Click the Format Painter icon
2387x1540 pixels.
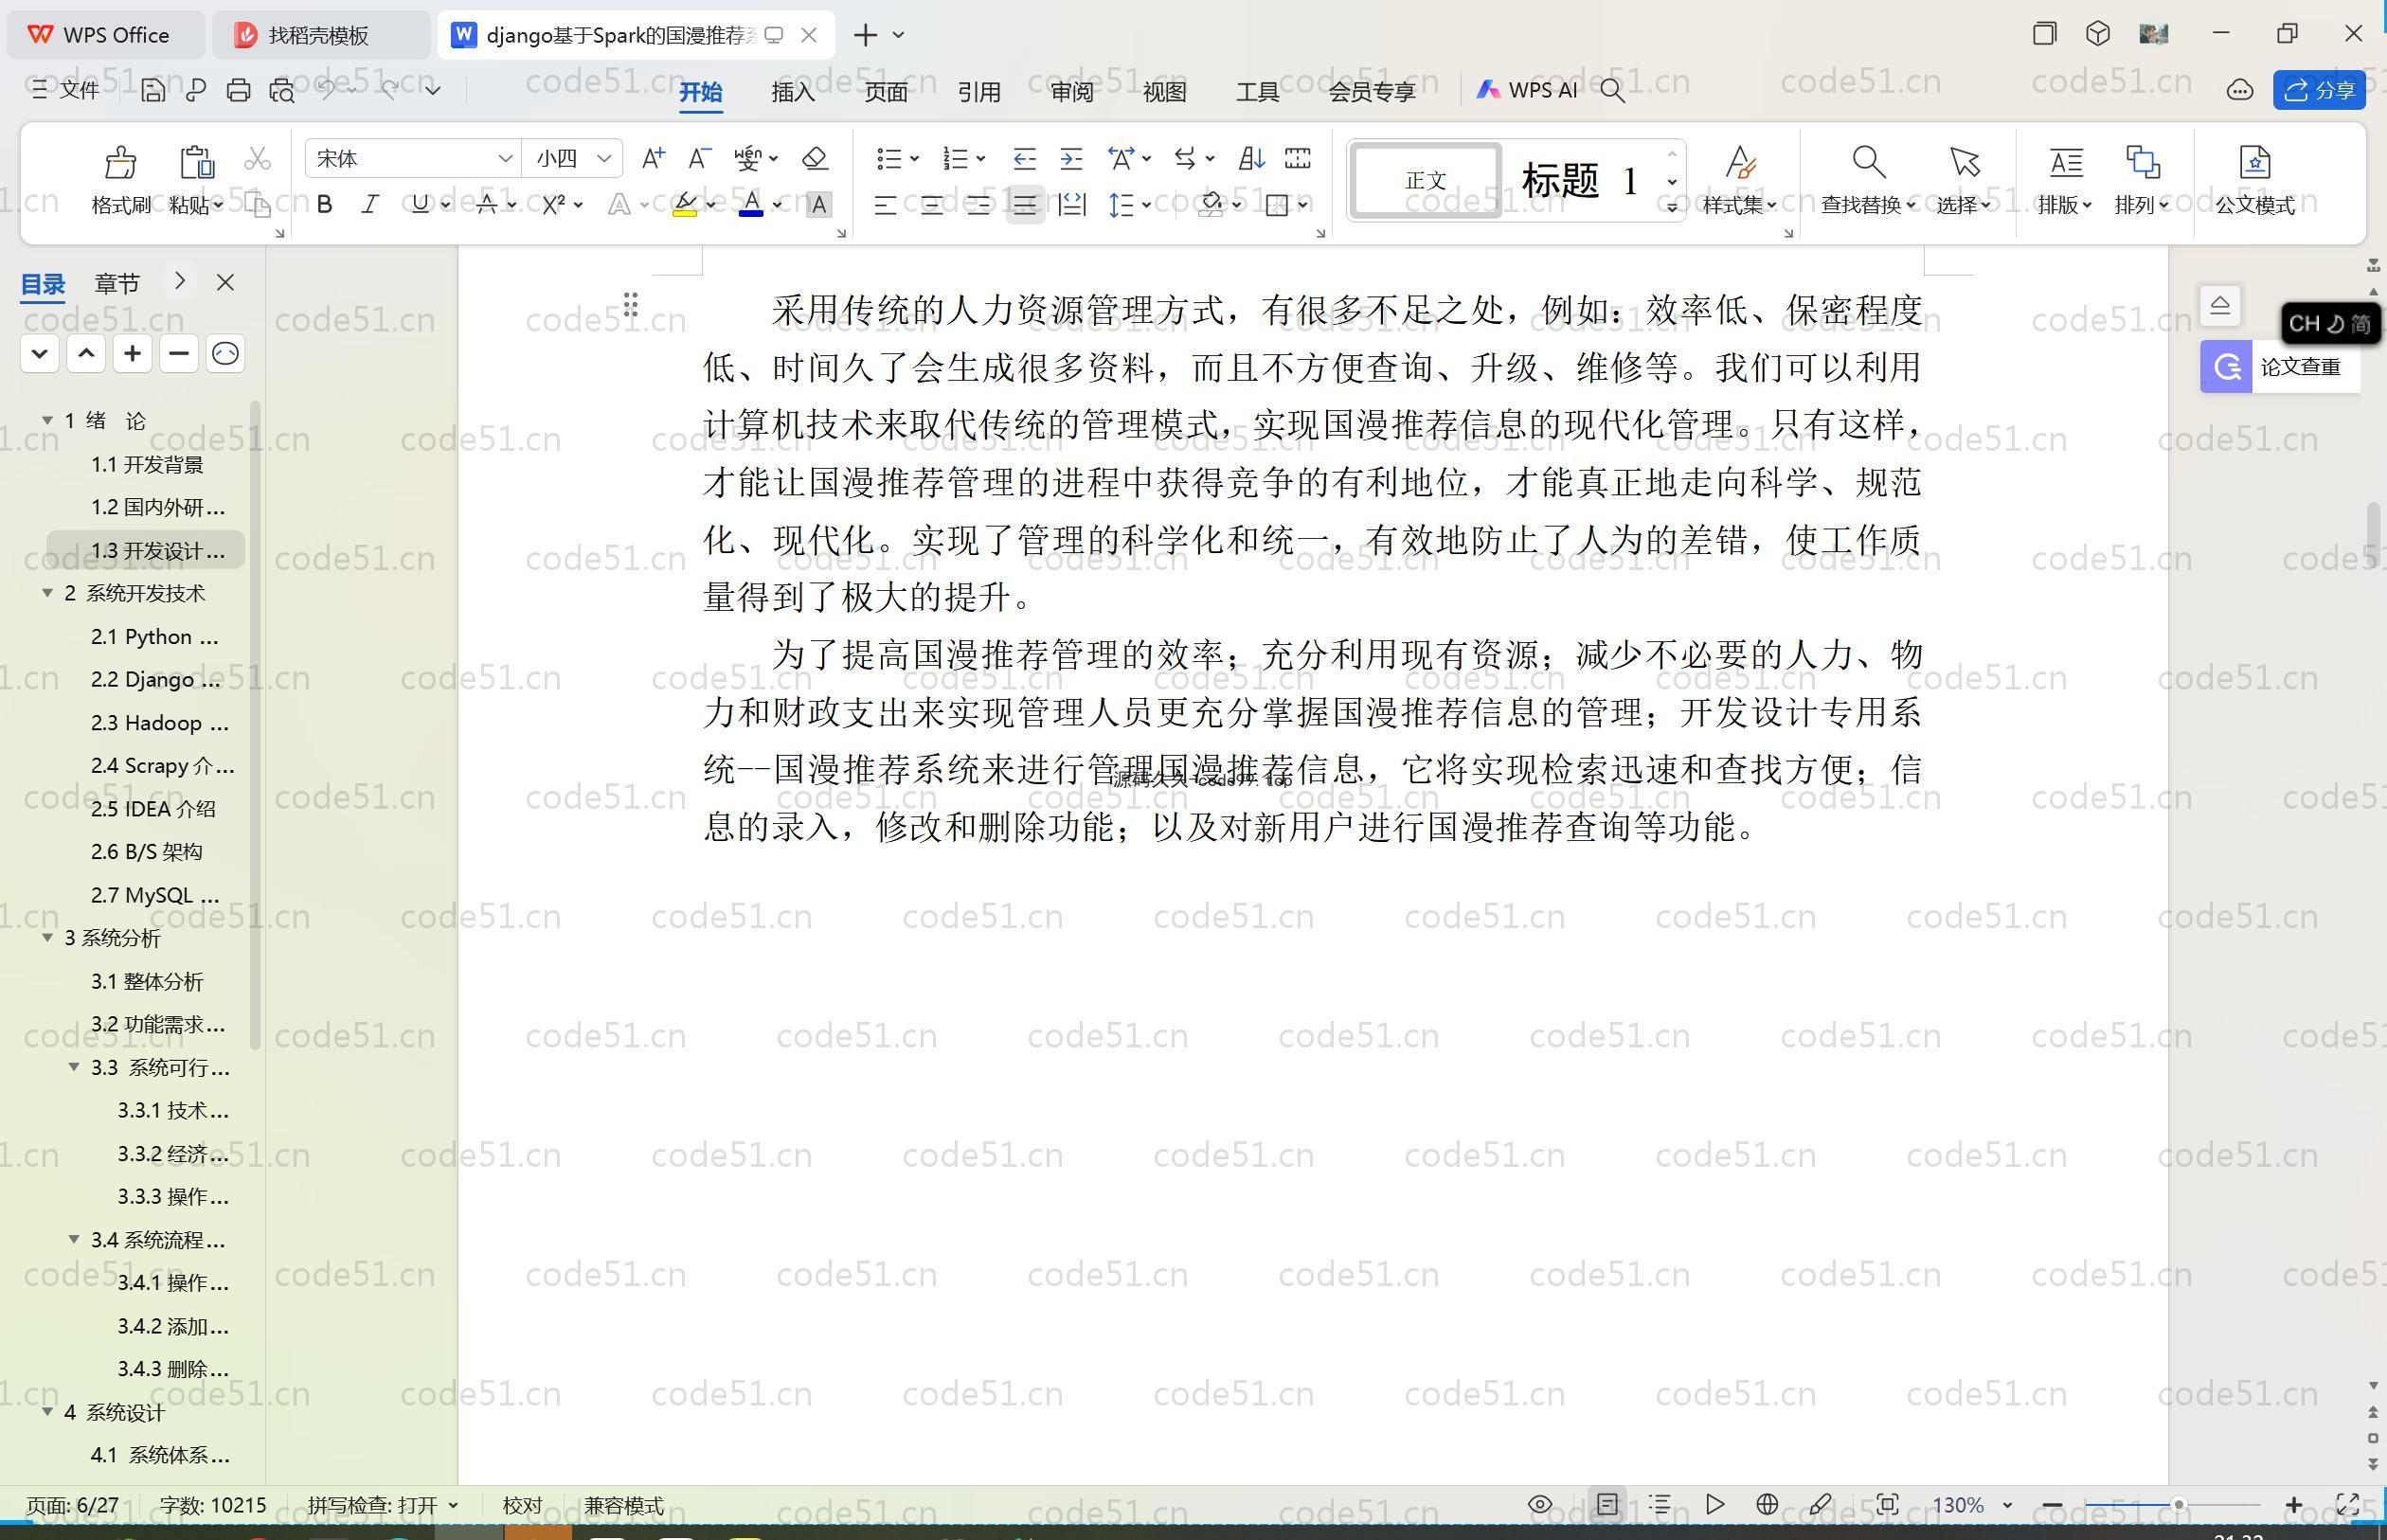[x=120, y=162]
